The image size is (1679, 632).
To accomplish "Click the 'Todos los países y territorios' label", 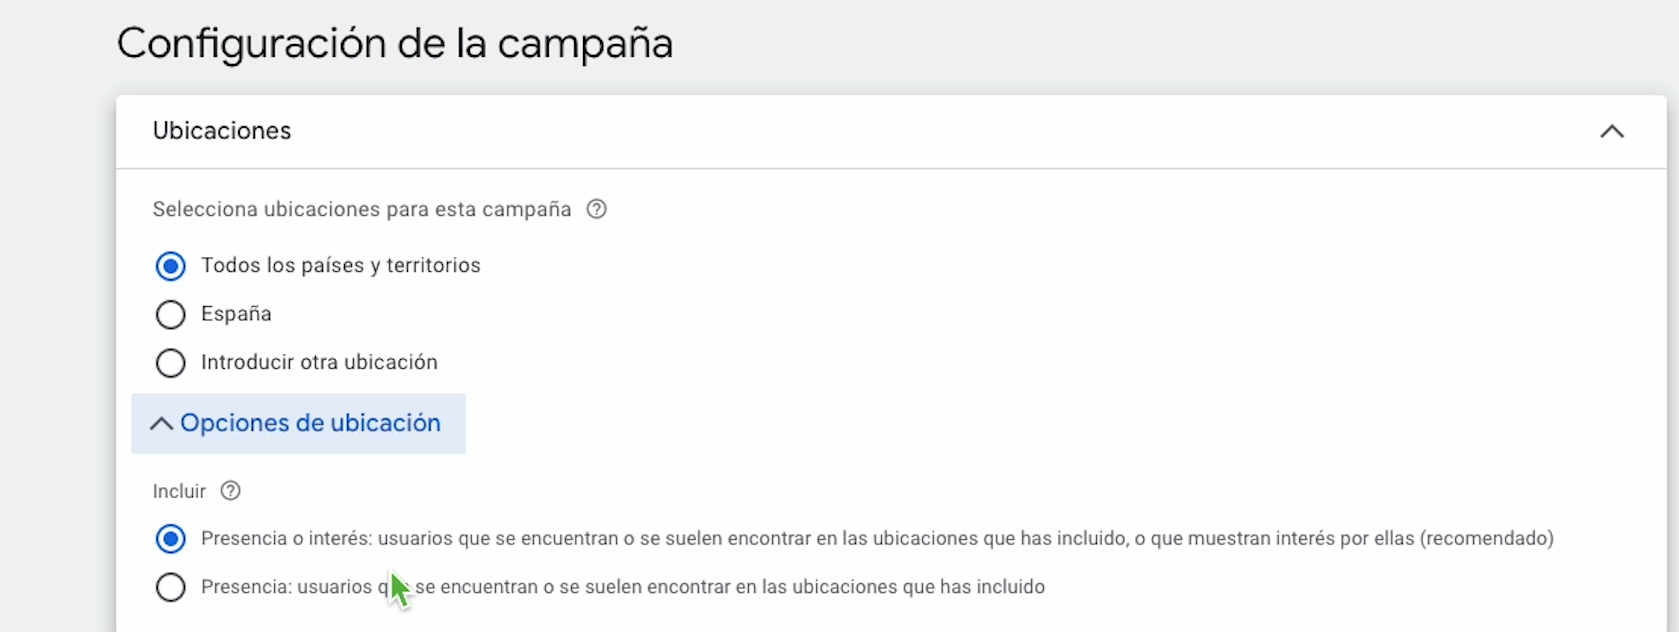I will (x=340, y=266).
